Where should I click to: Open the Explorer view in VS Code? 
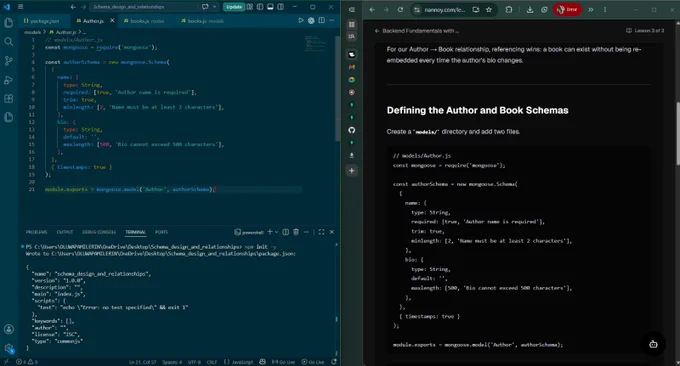click(8, 23)
